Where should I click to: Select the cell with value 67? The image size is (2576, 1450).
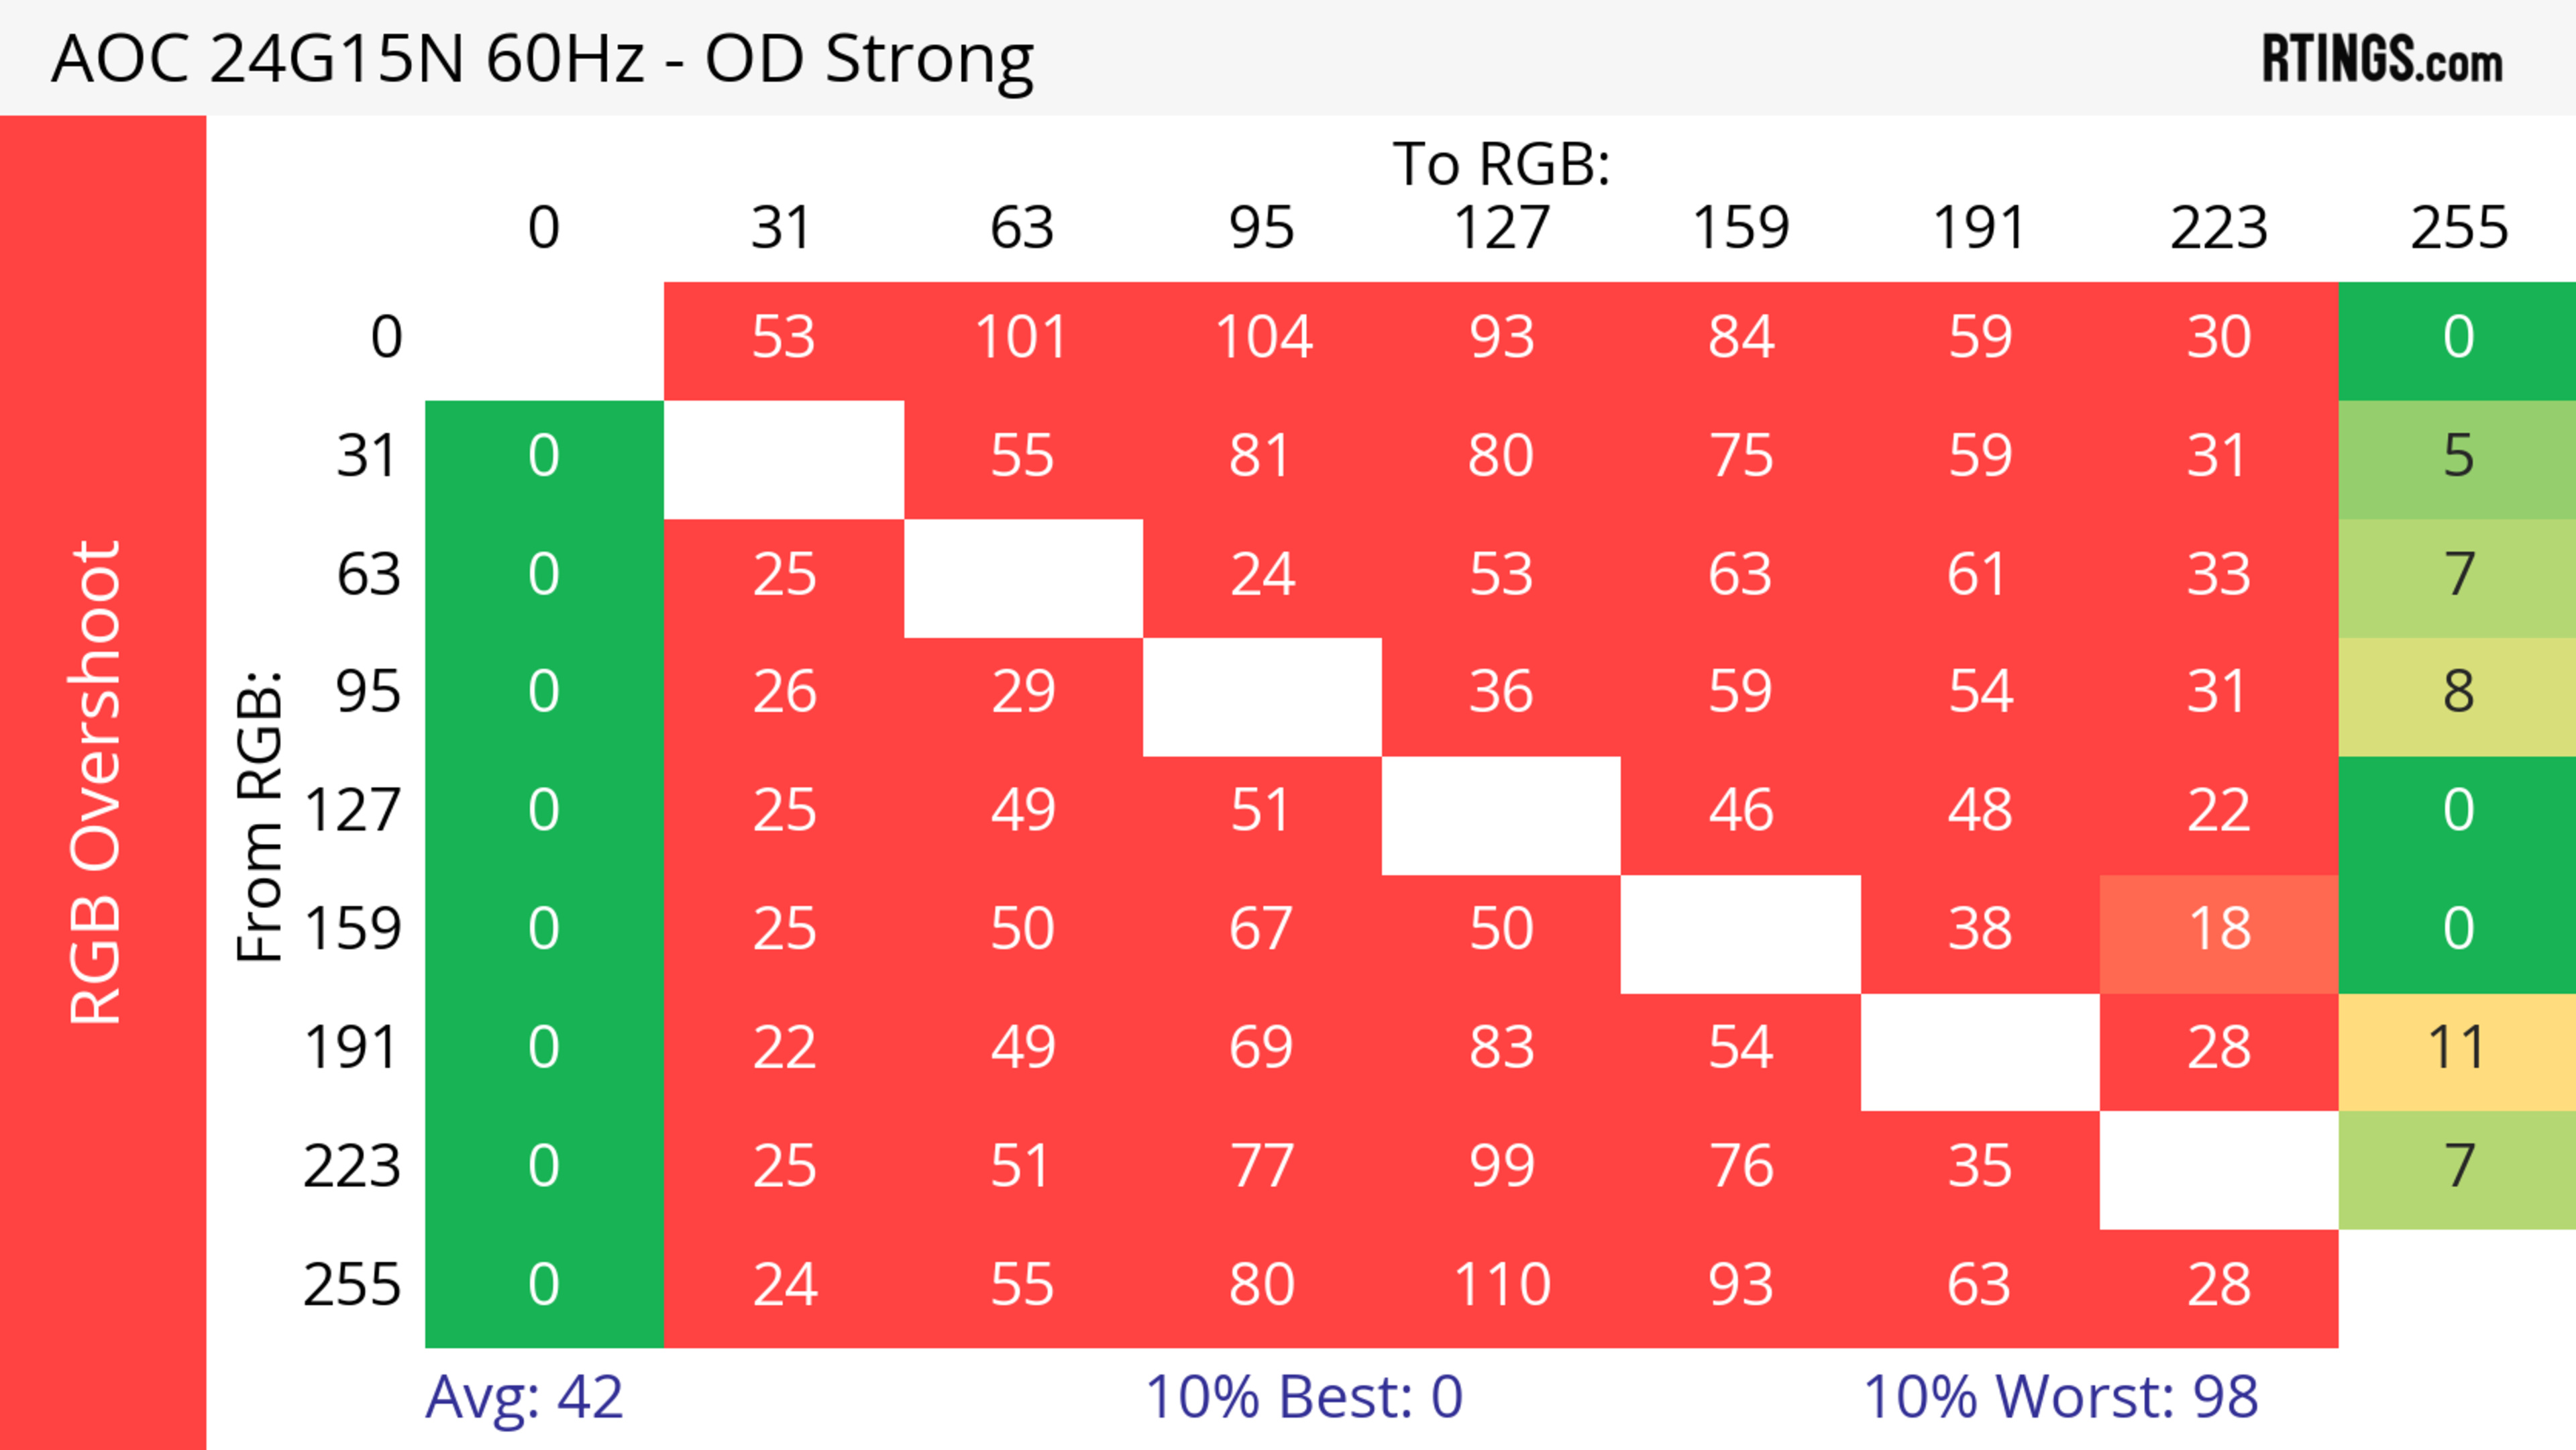(x=1262, y=930)
